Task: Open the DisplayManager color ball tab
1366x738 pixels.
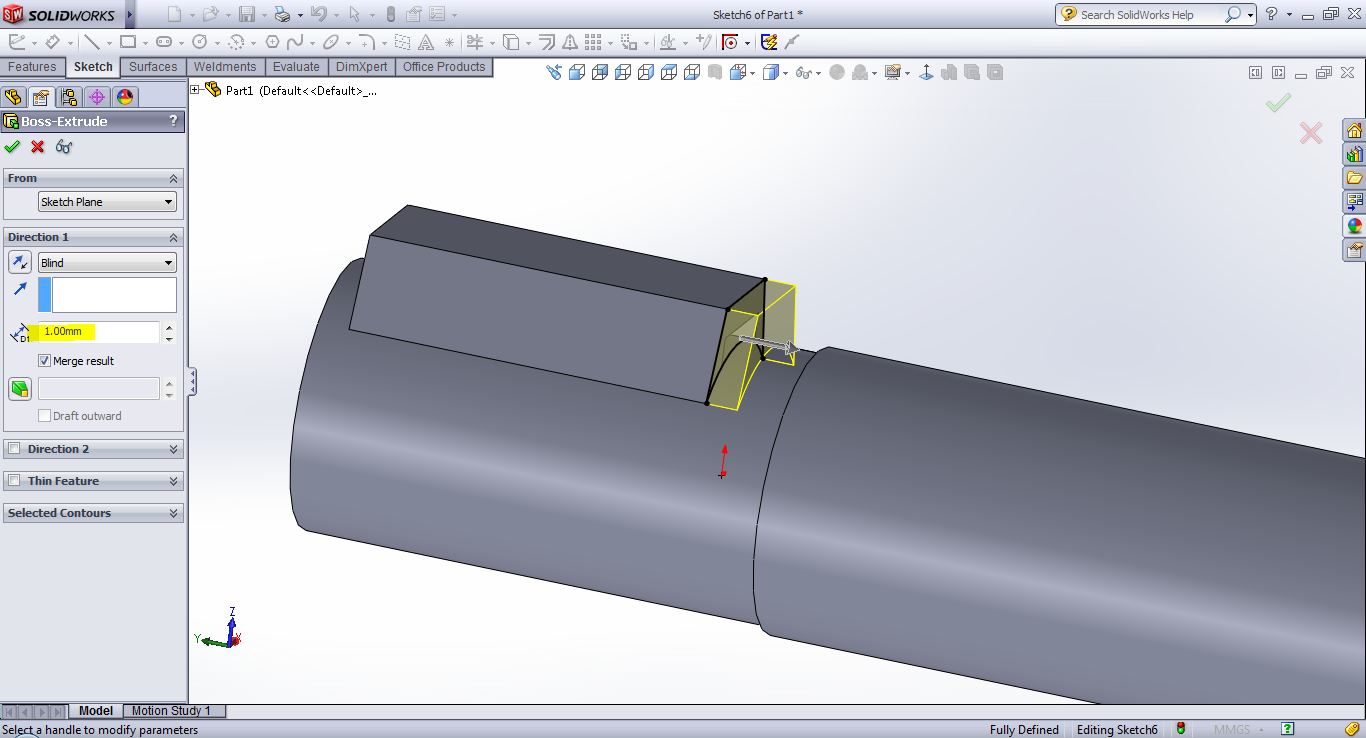Action: coord(125,97)
